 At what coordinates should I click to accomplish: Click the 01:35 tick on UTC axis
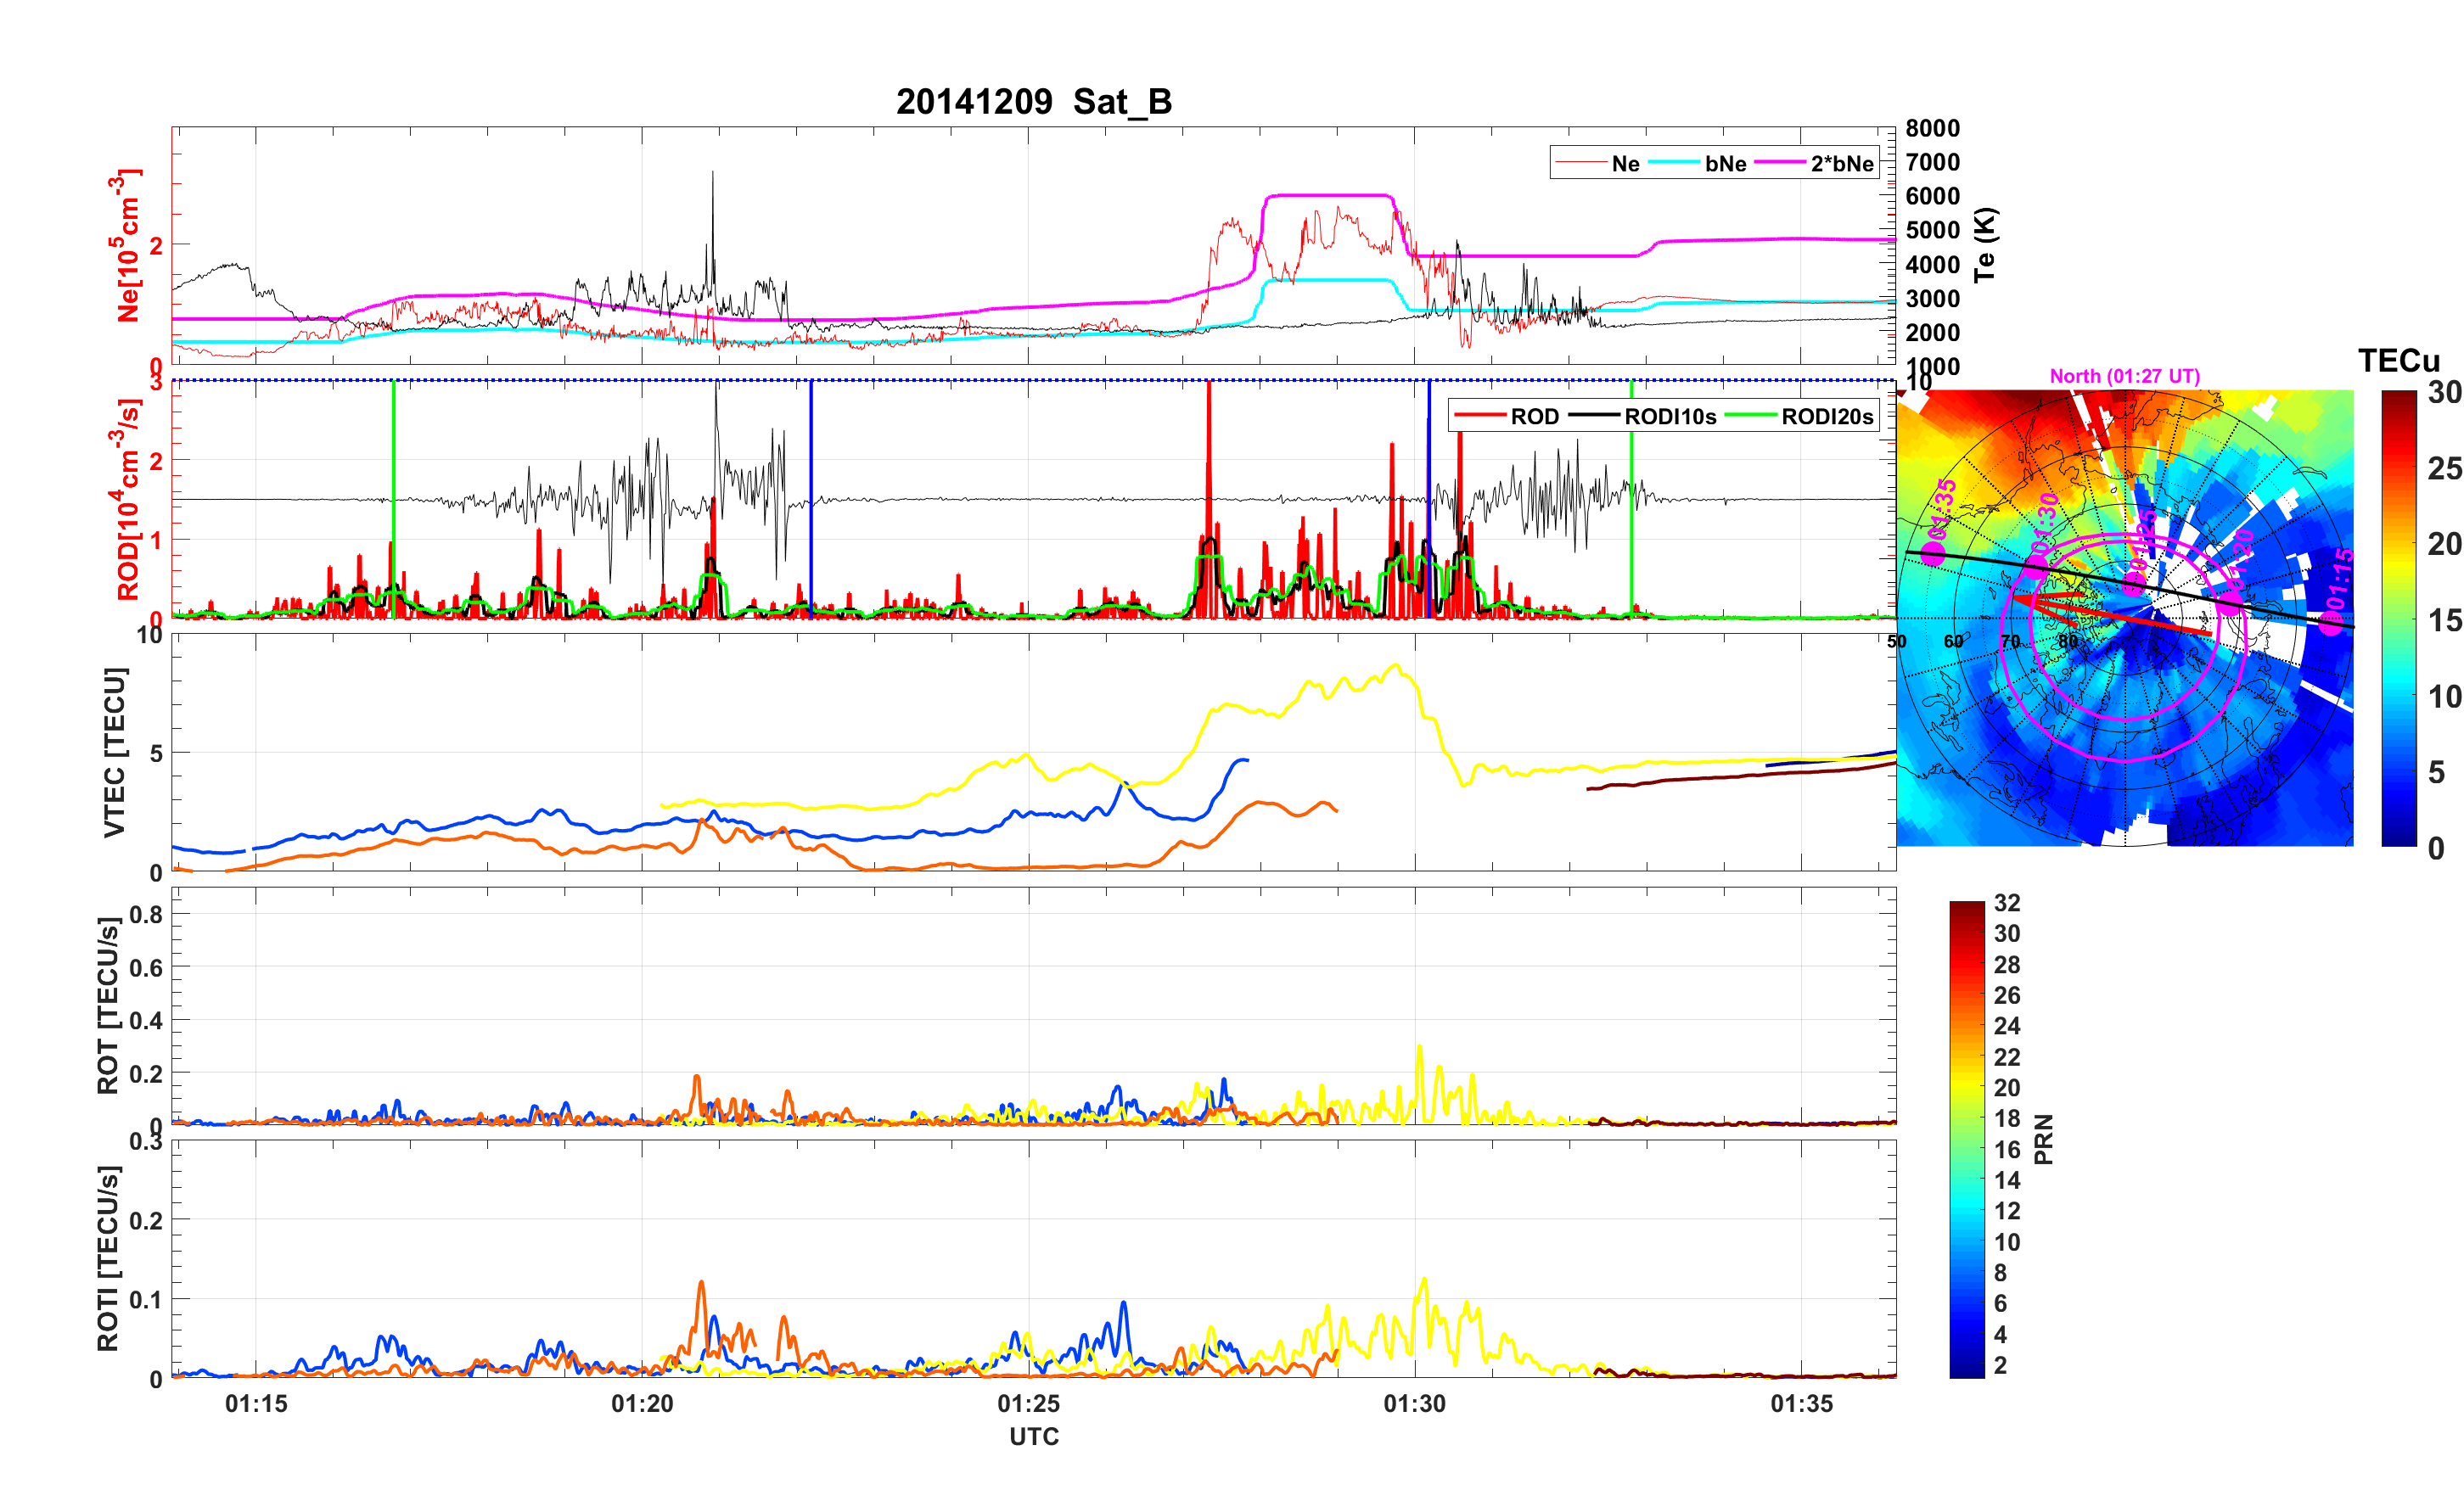tap(1801, 1404)
